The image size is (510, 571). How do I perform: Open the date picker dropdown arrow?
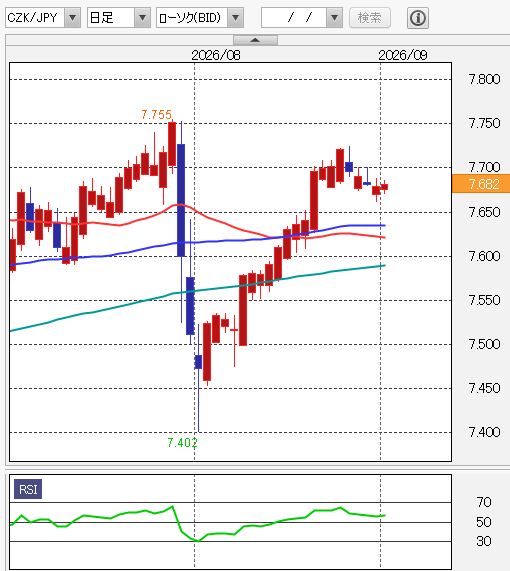pos(334,17)
